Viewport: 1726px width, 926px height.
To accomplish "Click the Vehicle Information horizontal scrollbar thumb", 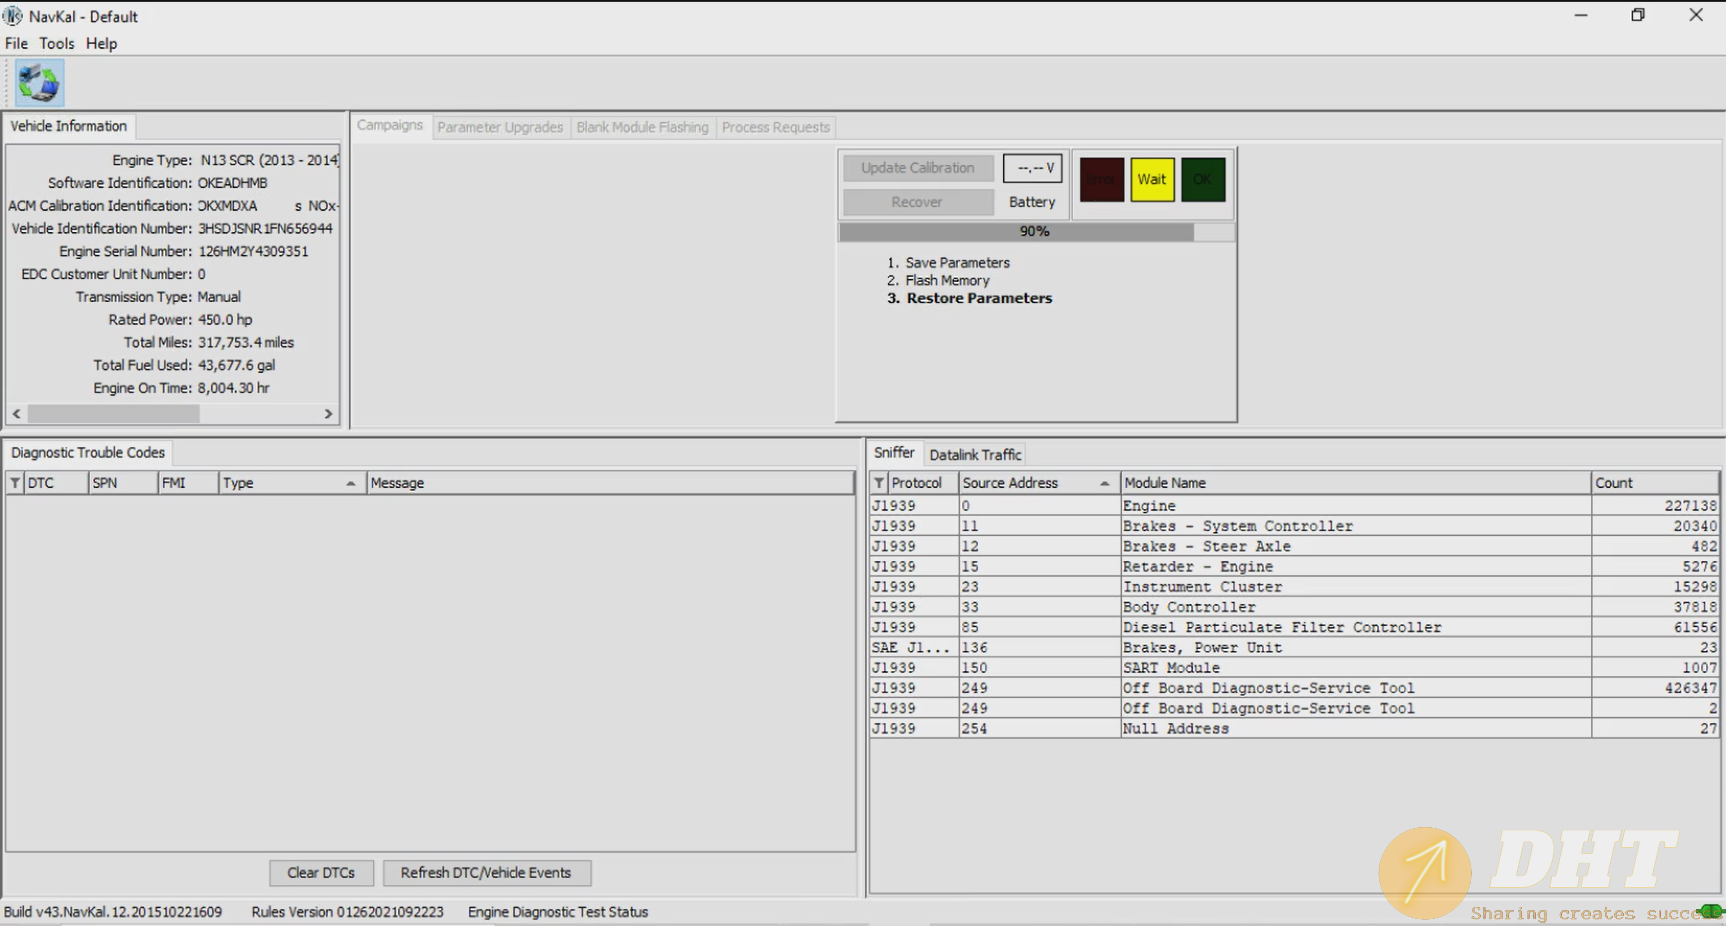I will click(113, 414).
